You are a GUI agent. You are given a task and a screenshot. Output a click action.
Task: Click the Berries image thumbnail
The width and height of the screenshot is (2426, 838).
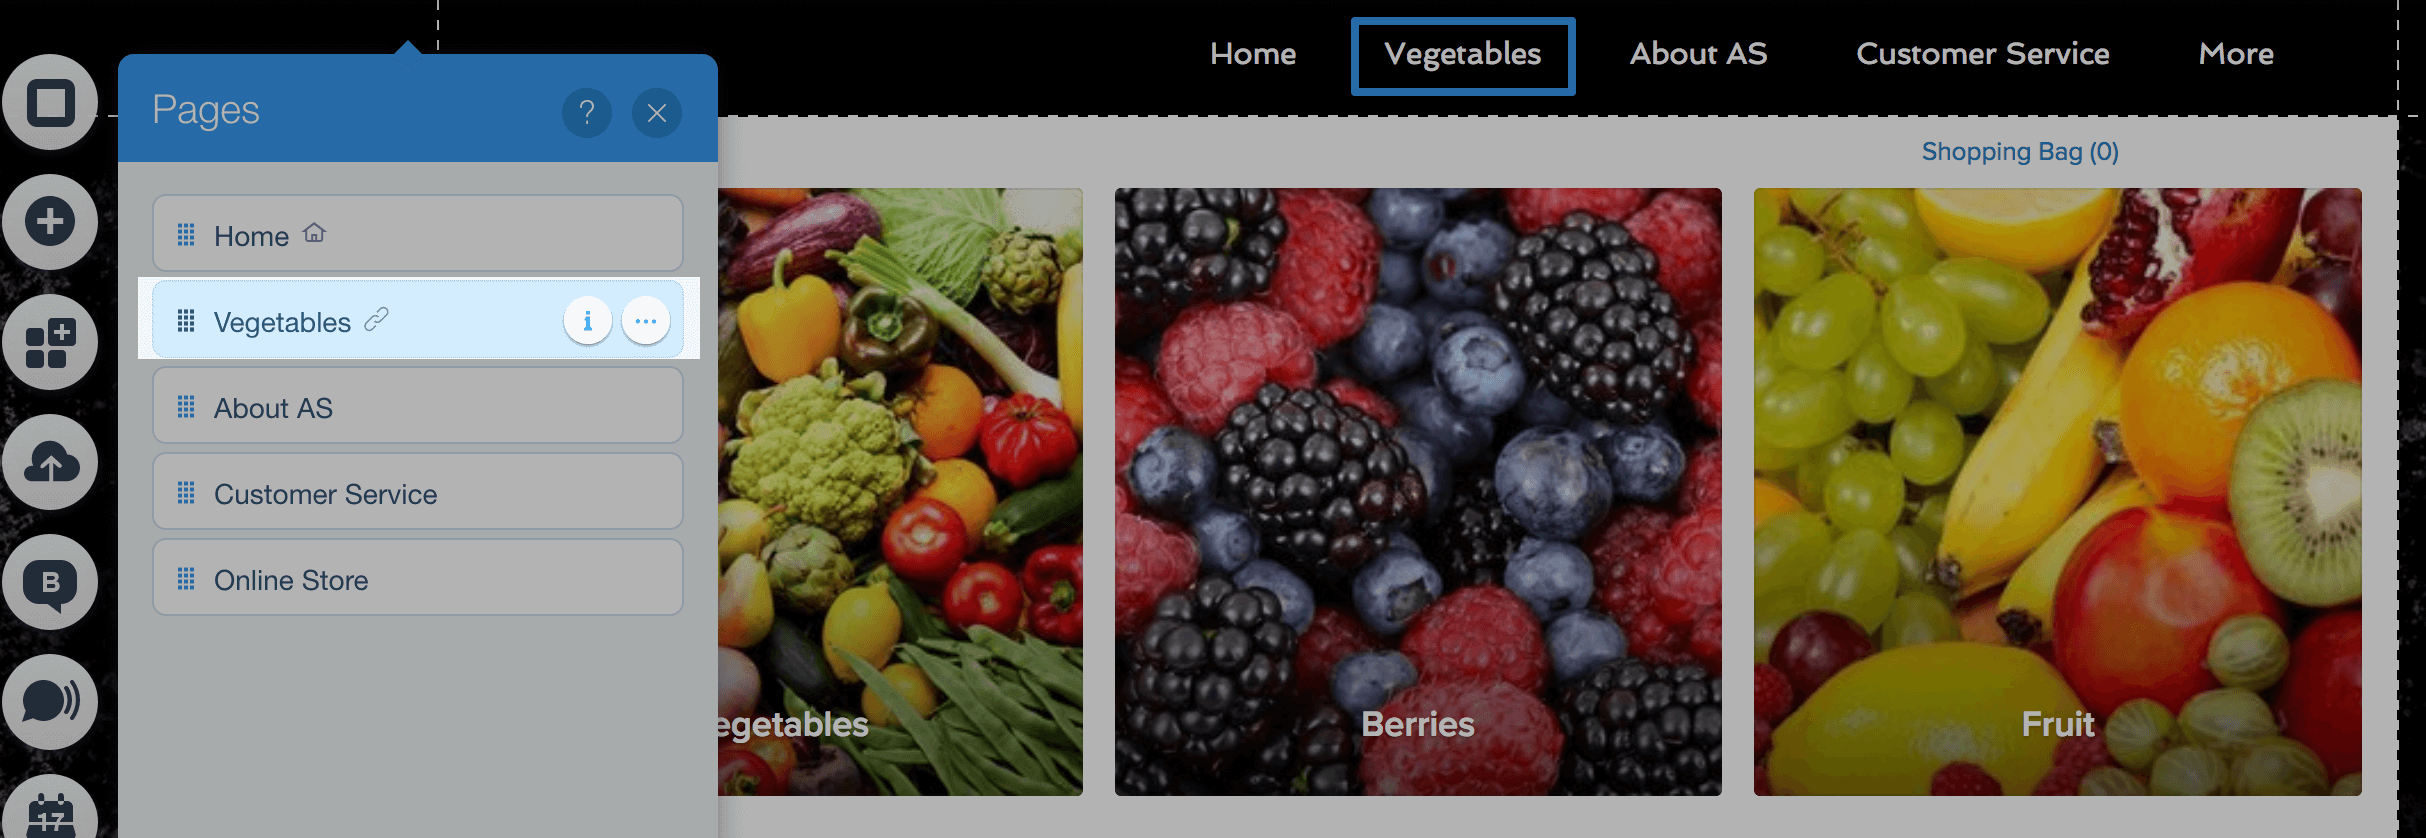(1418, 492)
